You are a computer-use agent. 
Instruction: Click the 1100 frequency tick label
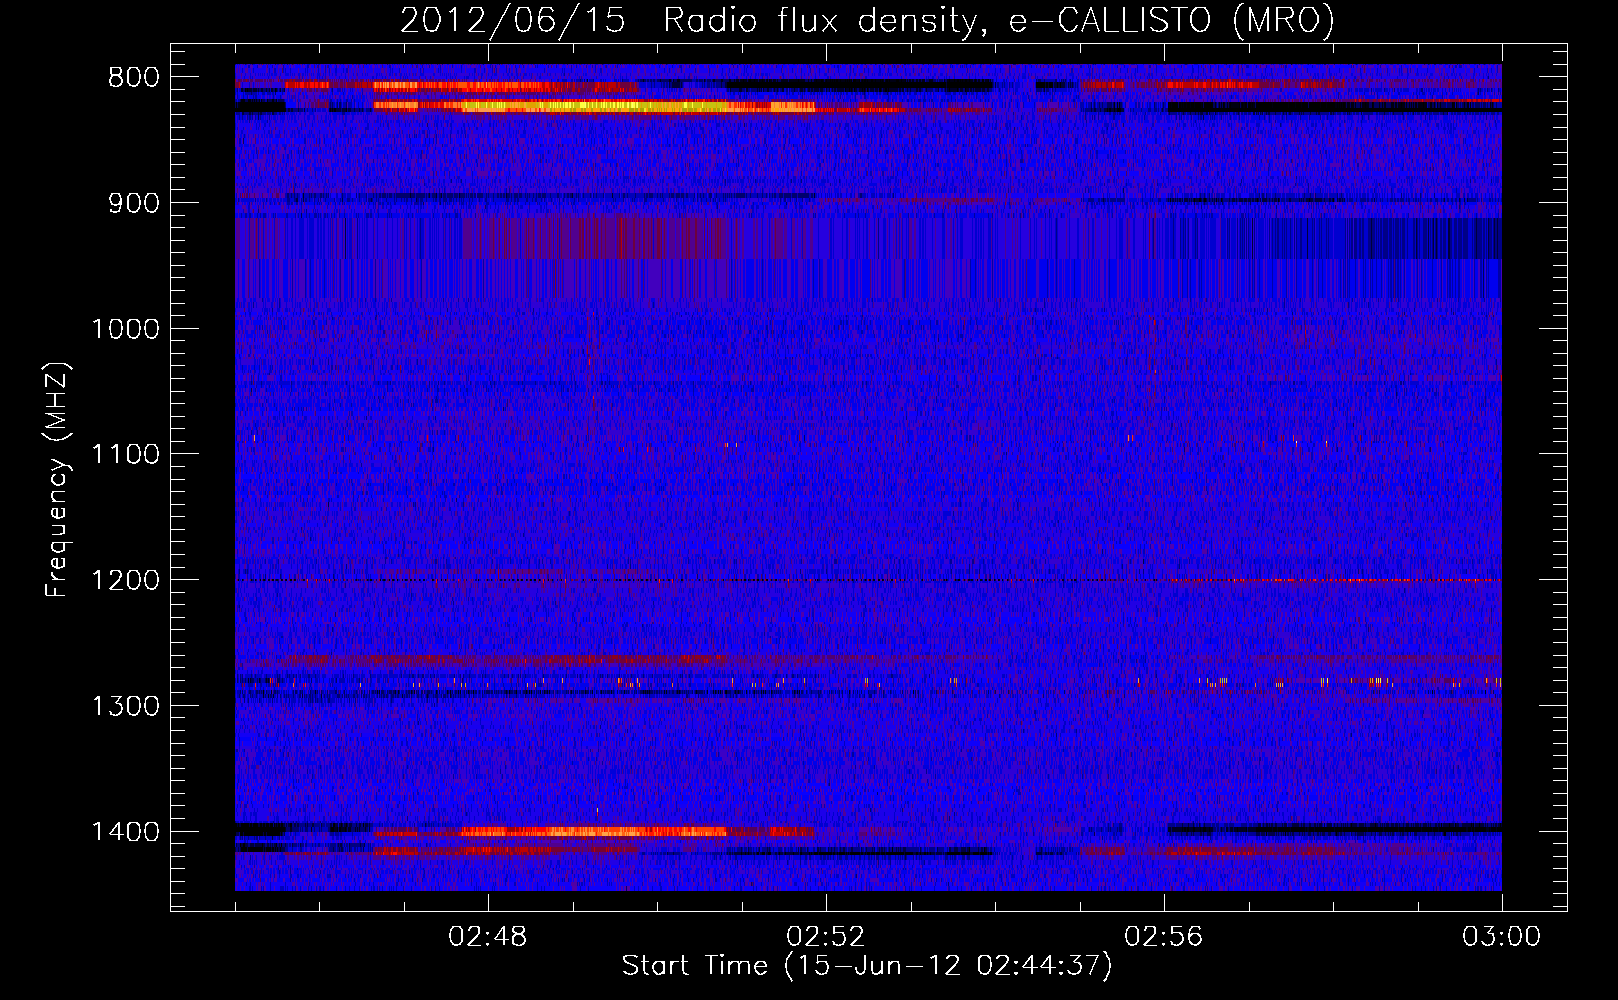pos(125,454)
